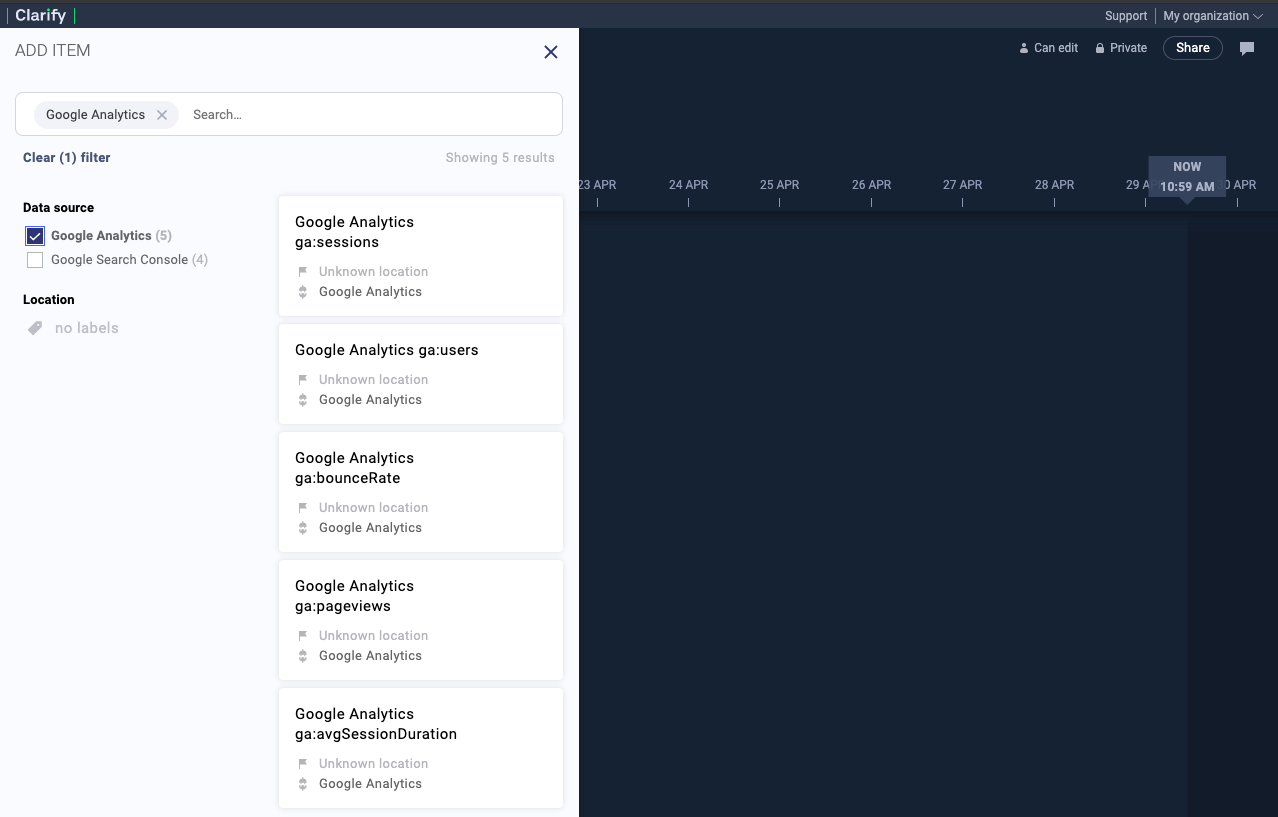Click the label tag icon under Location
Viewport: 1278px width, 817px height.
click(35, 328)
